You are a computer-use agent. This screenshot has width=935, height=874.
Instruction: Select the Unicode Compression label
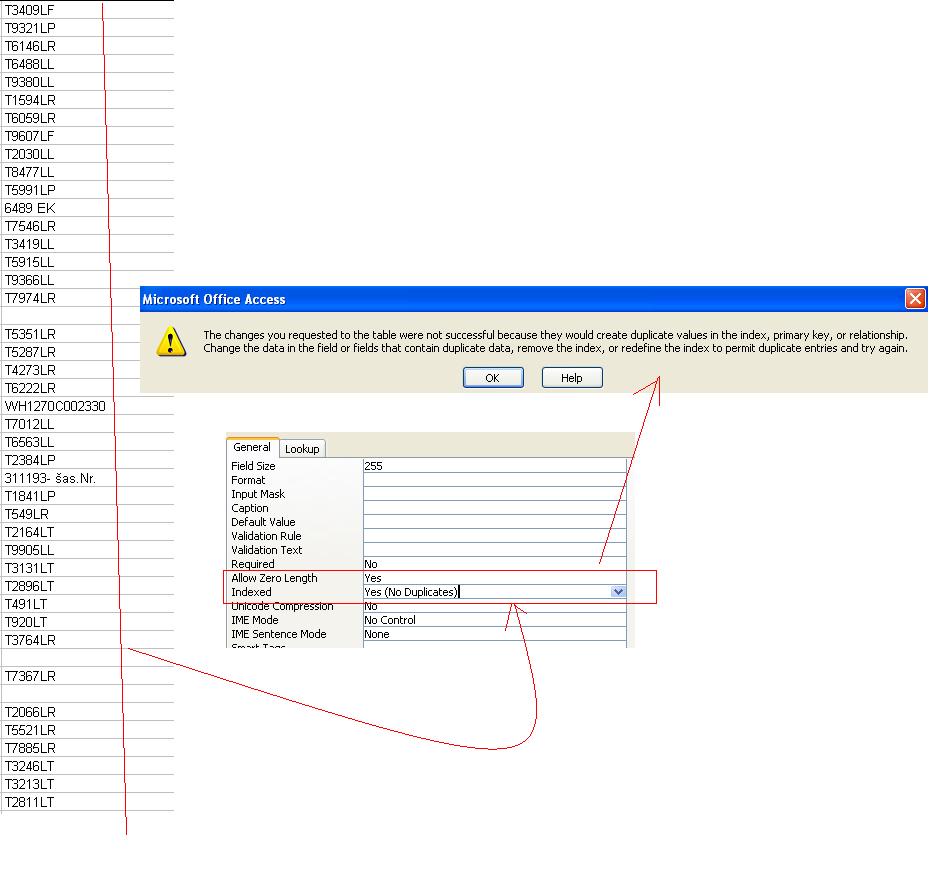pos(282,606)
